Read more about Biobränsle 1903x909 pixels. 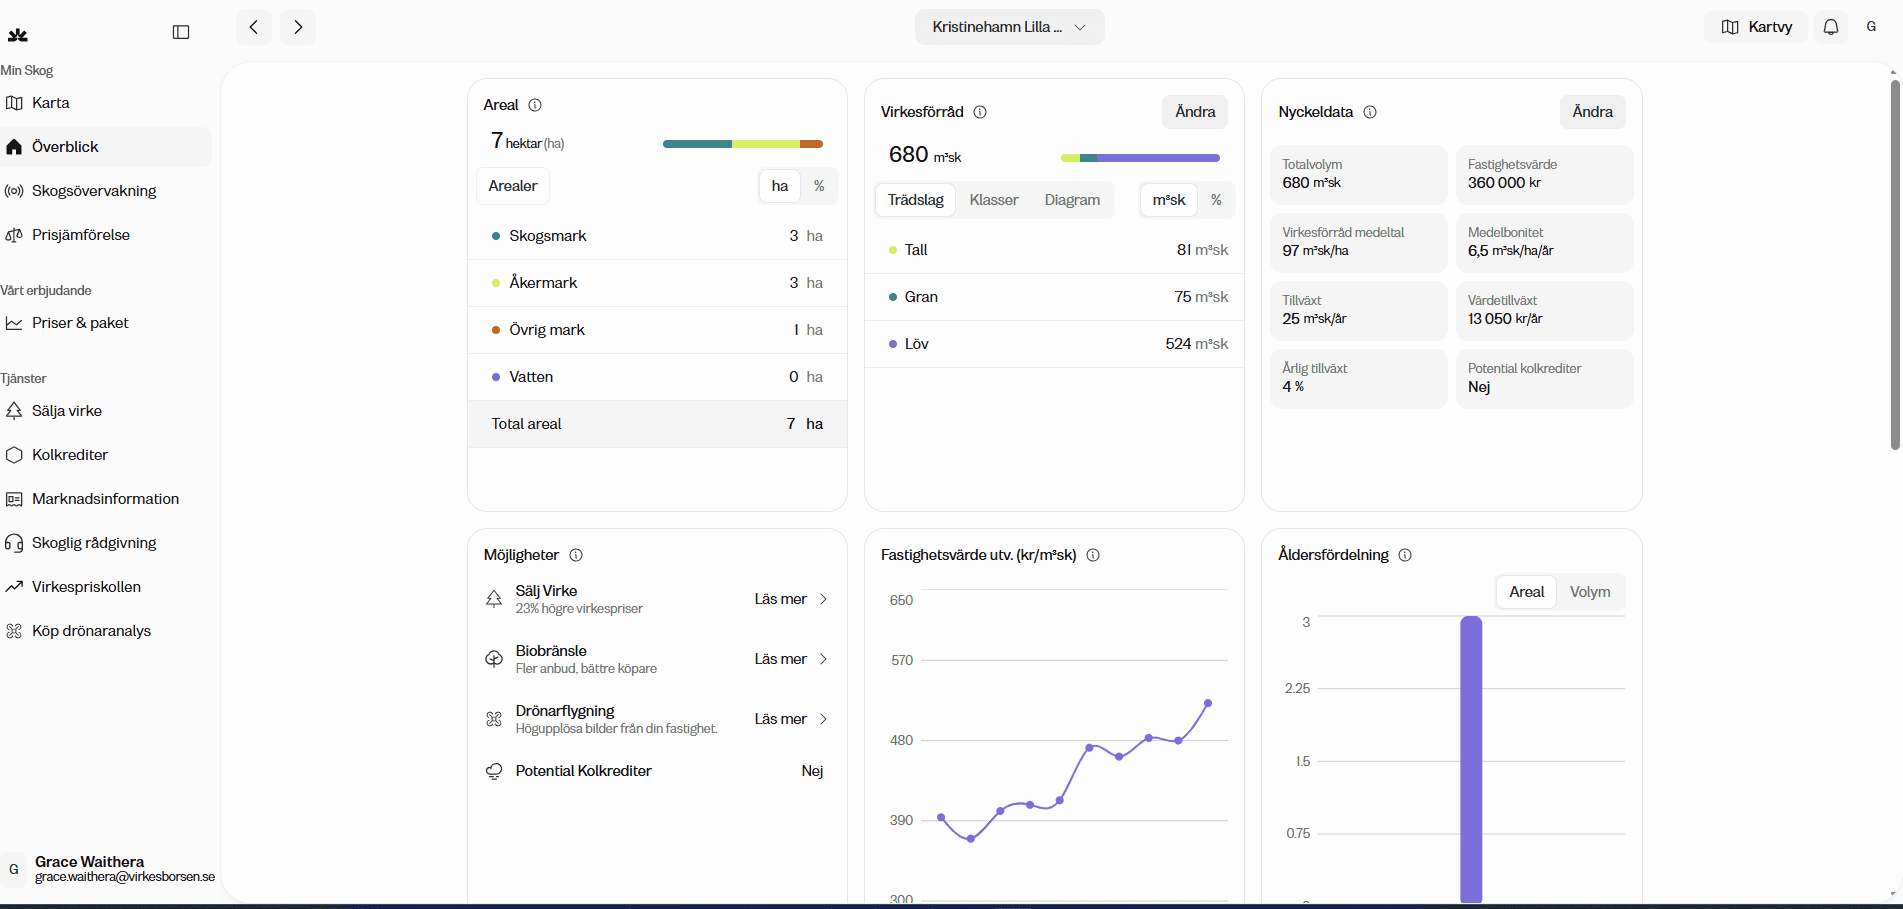pyautogui.click(x=780, y=659)
